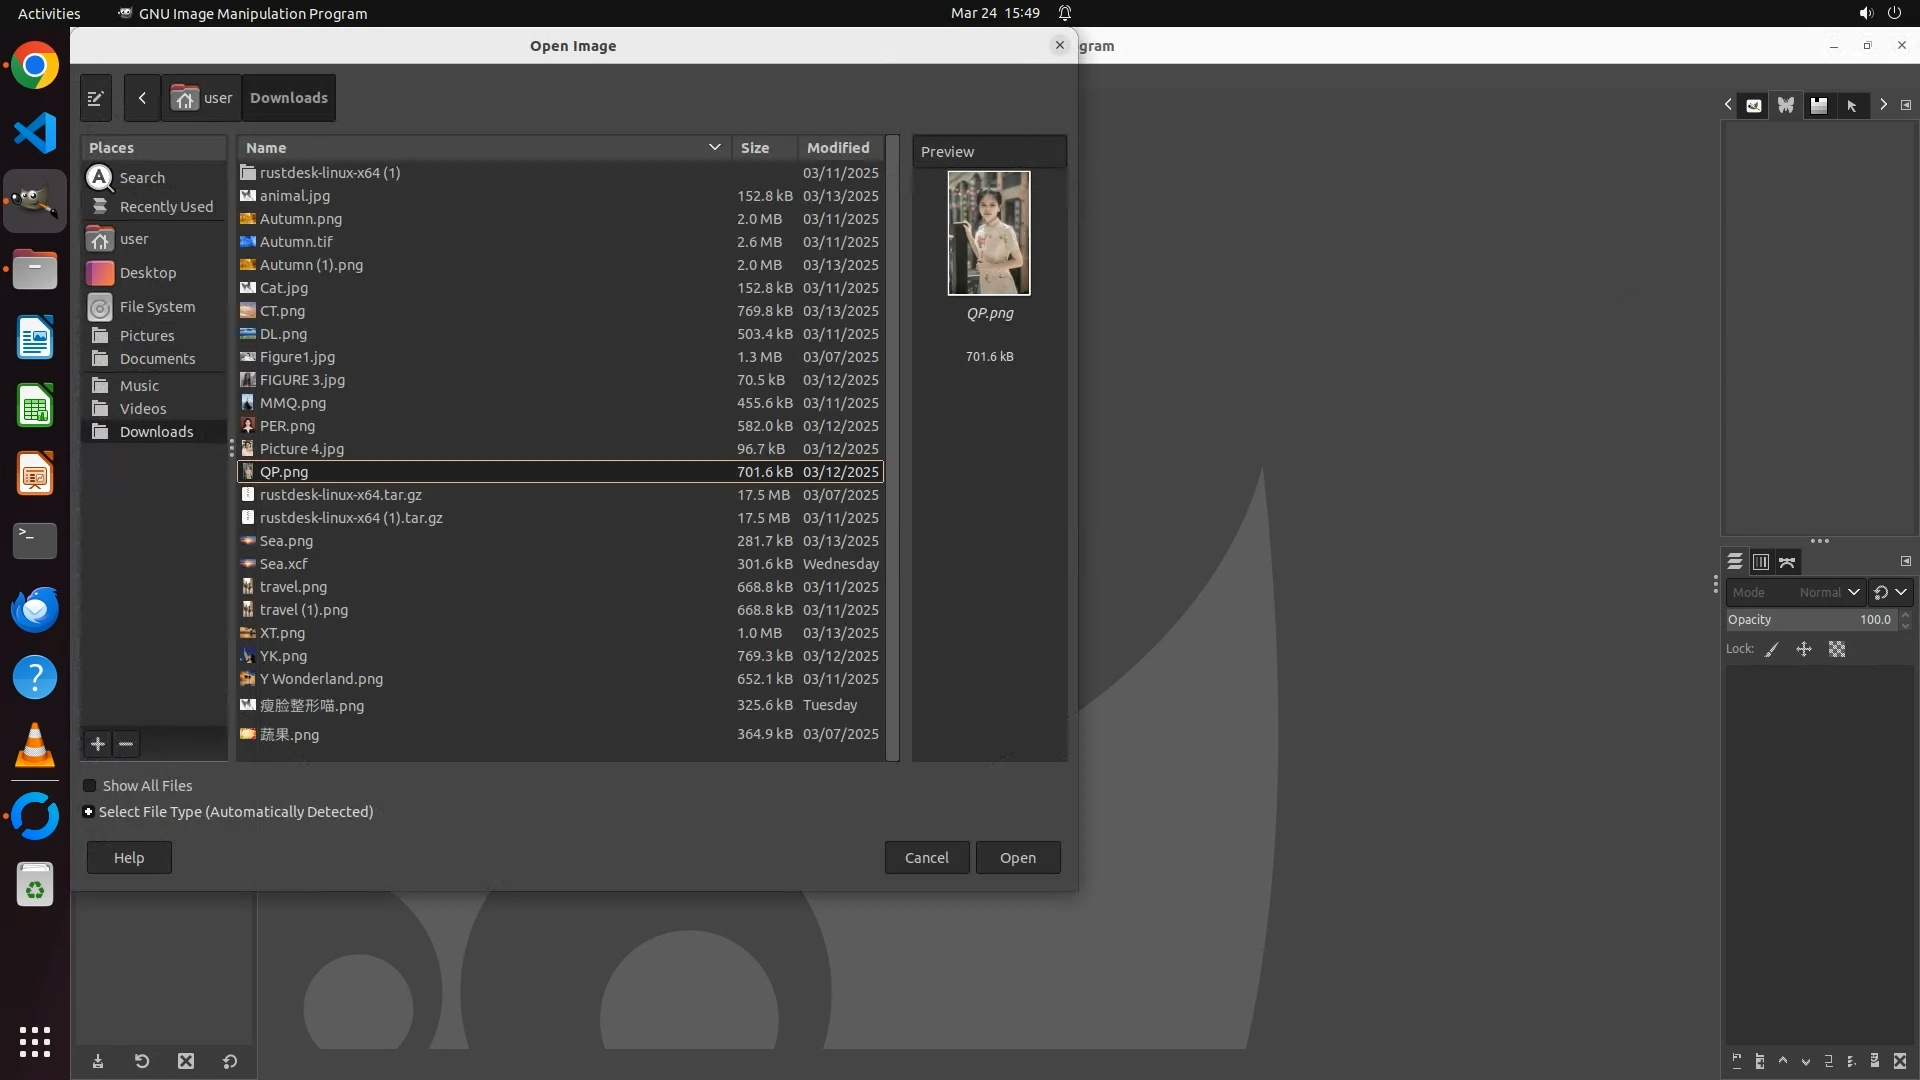Click the Name column sort arrow
This screenshot has height=1080, width=1920.
(714, 147)
